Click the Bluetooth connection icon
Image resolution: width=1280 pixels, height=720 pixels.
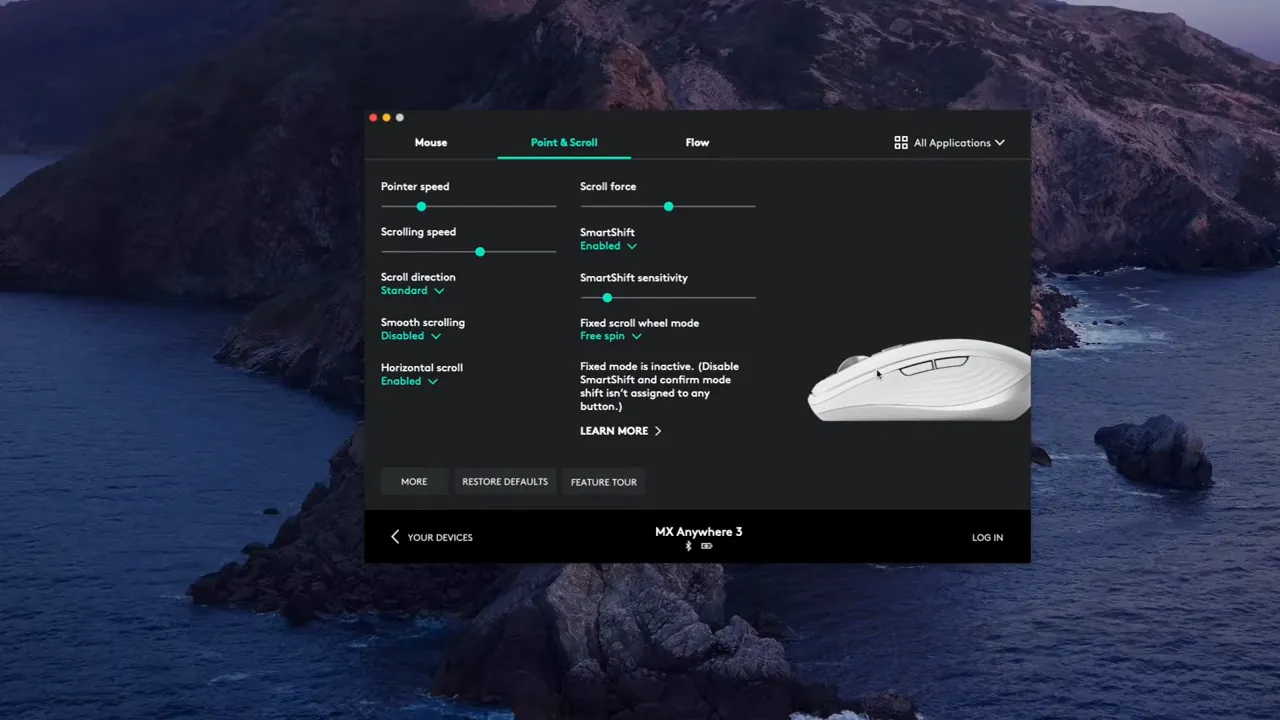(x=688, y=546)
